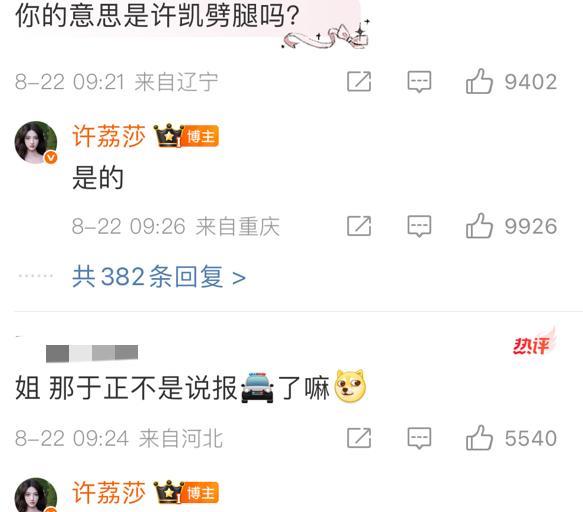Tap the comment text "你的意思是许凯劈腿吗?"
Image resolution: width=583 pixels, height=512 pixels.
coord(157,16)
